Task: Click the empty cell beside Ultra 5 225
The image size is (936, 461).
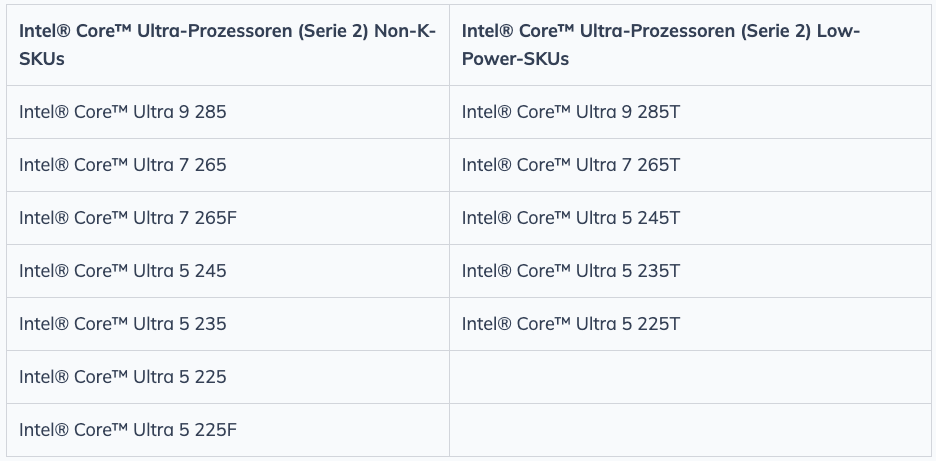Action: tap(690, 377)
